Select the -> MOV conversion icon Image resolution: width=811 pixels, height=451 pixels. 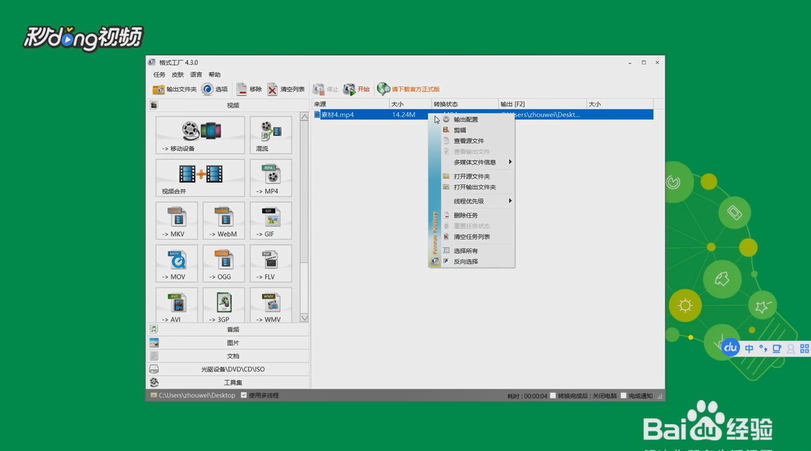[176, 264]
